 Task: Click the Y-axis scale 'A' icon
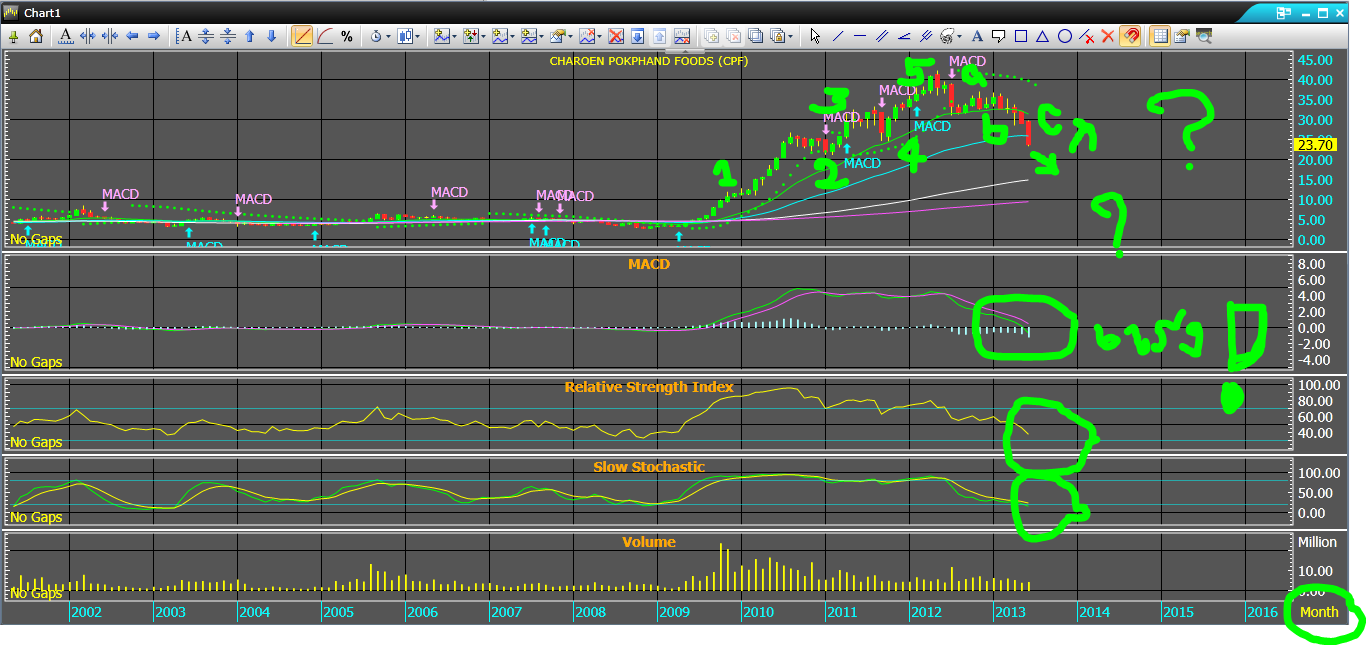184,36
